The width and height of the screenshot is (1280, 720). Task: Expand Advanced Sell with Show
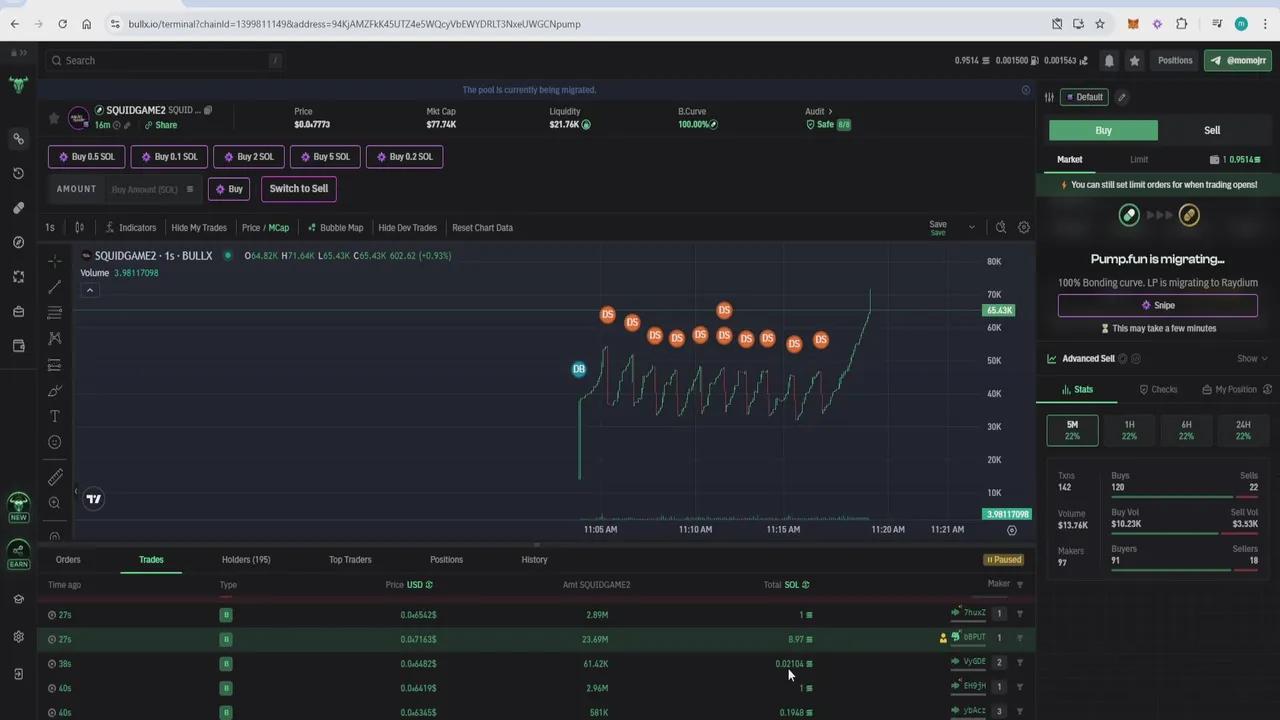(x=1252, y=359)
